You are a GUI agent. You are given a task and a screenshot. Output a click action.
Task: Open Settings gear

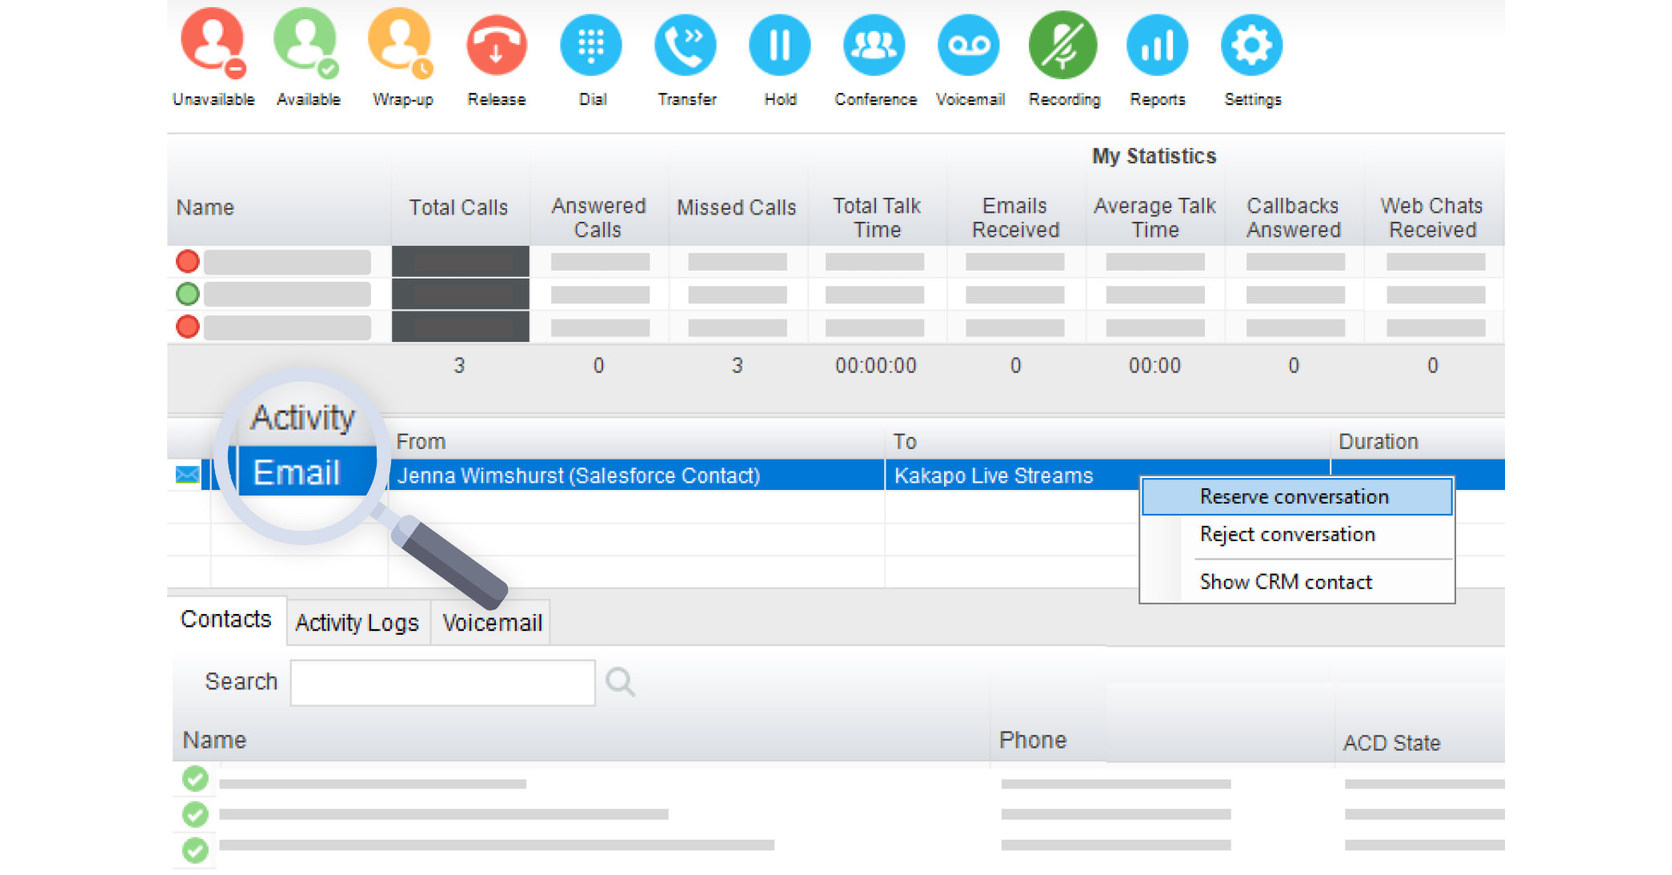click(x=1252, y=45)
